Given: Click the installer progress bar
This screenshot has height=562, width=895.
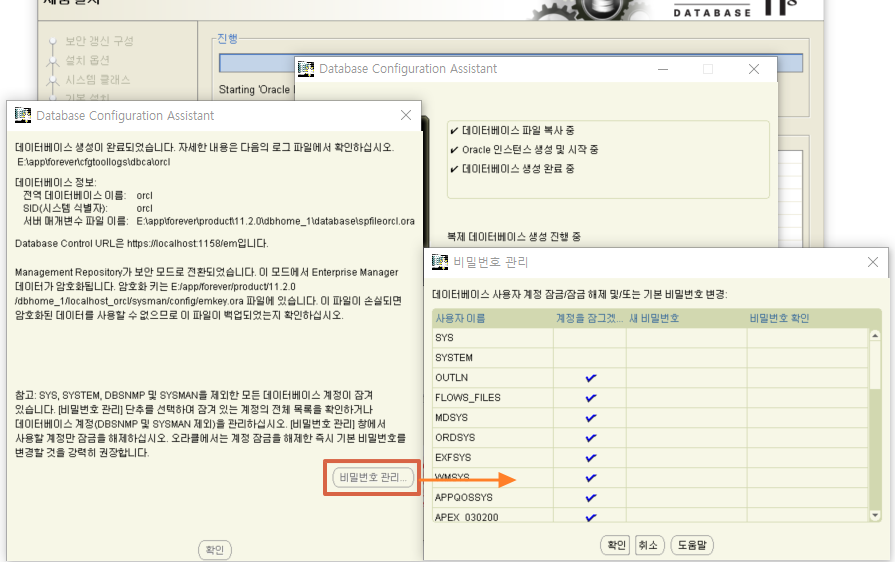Looking at the screenshot, I should pyautogui.click(x=511, y=63).
